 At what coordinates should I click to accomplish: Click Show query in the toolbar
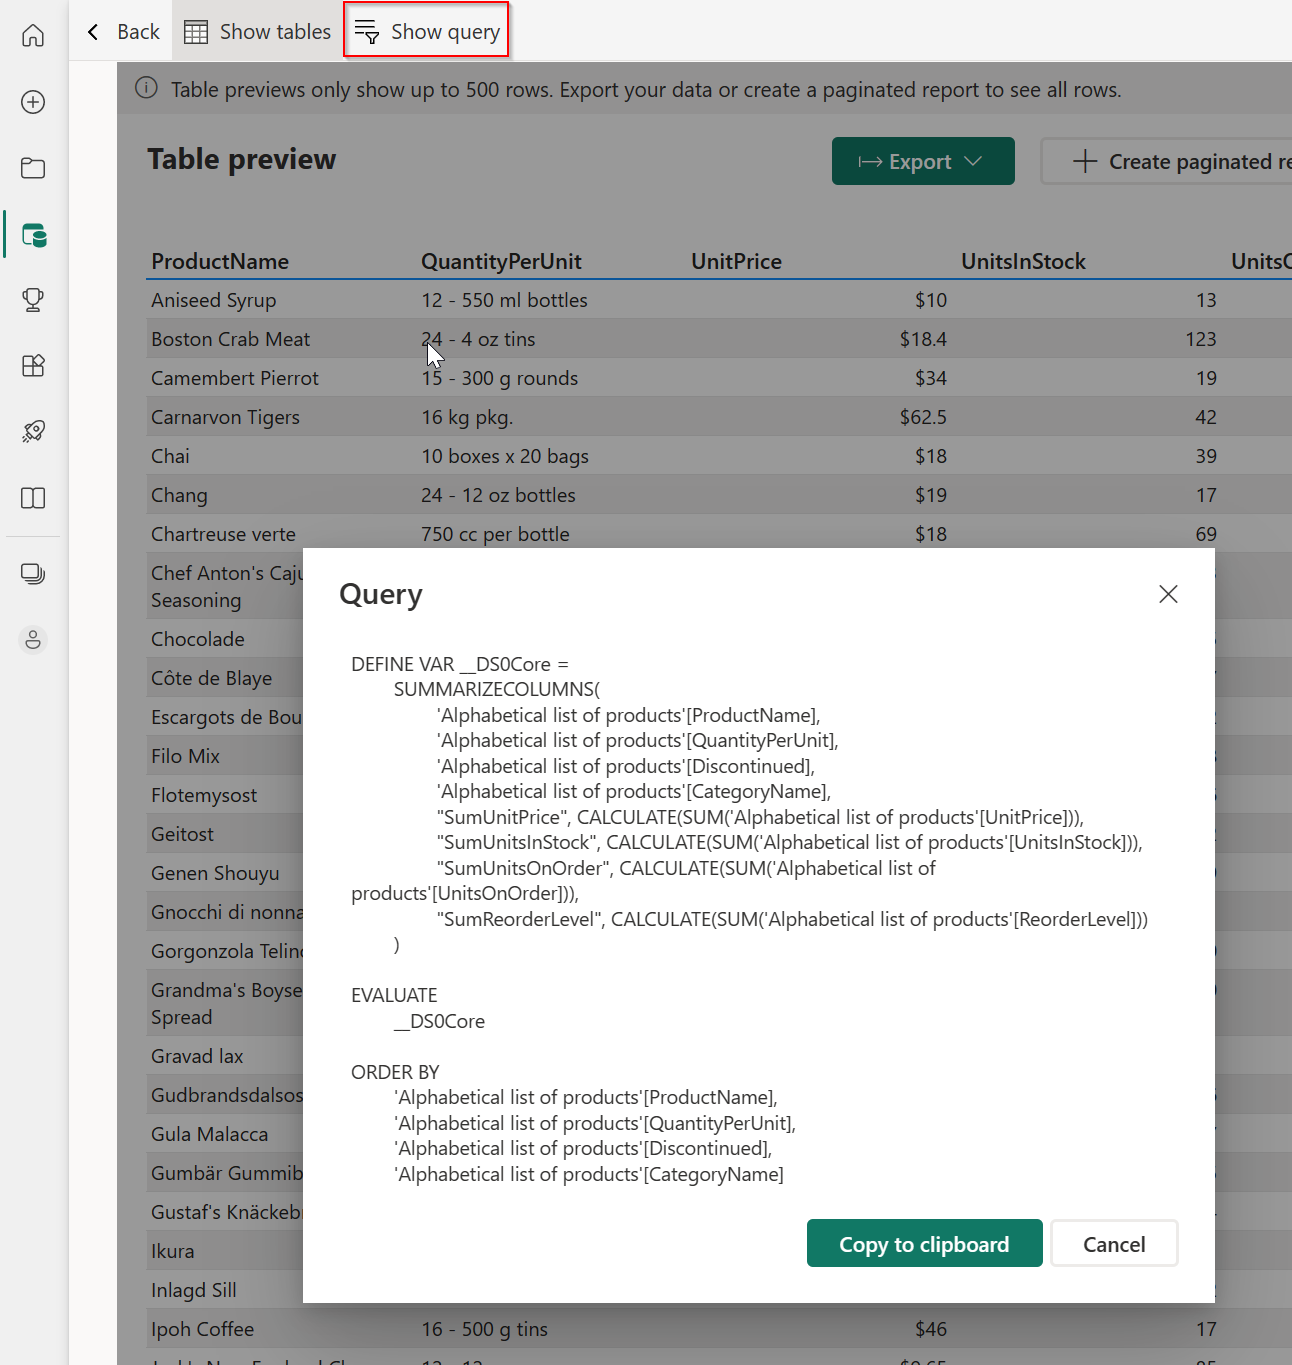(426, 31)
